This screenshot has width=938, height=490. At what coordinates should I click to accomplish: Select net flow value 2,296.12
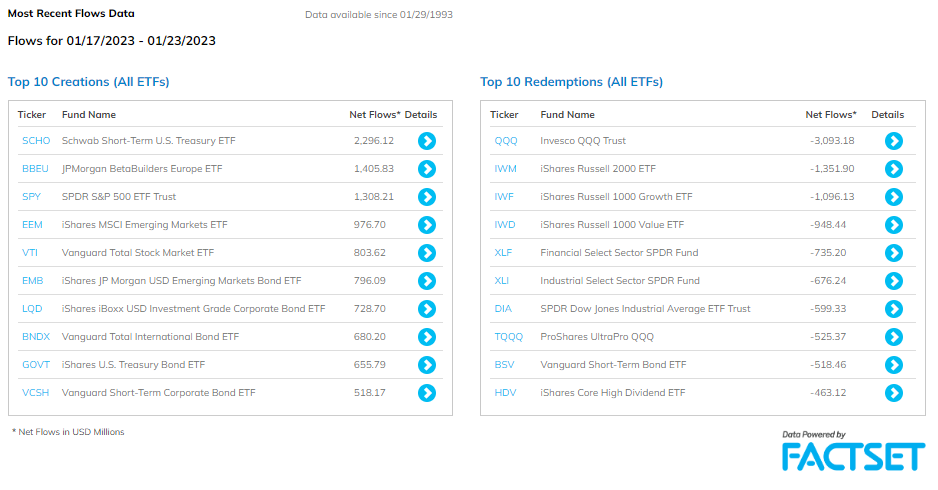click(374, 141)
